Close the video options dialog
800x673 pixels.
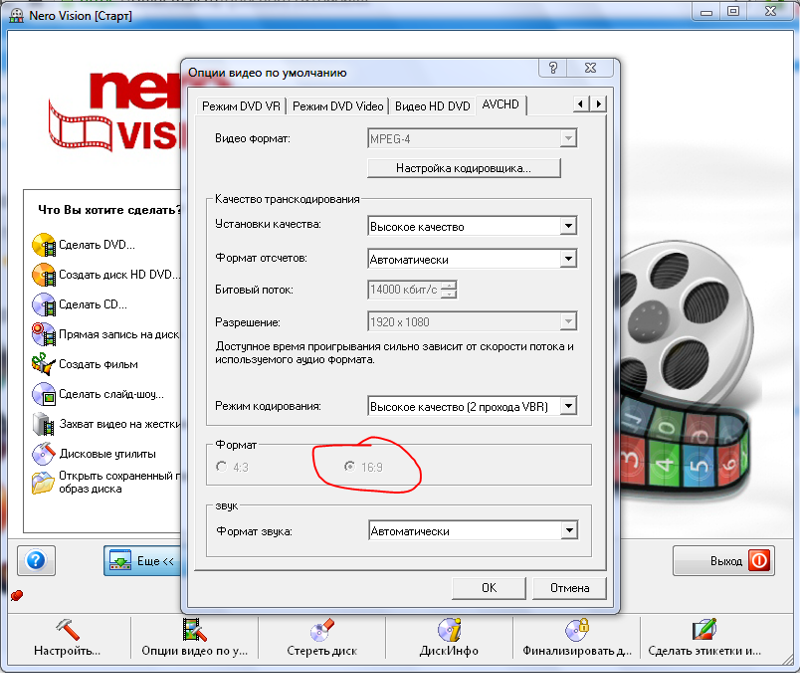pyautogui.click(x=590, y=68)
